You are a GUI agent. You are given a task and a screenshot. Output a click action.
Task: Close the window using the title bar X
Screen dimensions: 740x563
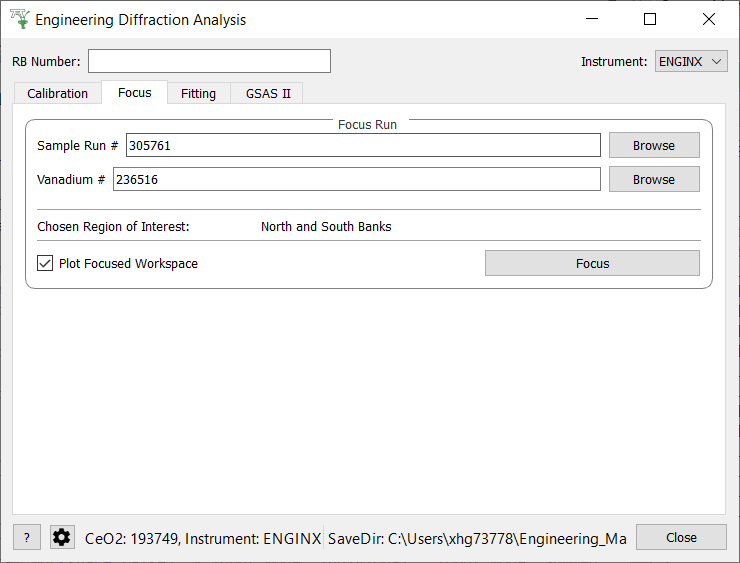(709, 19)
